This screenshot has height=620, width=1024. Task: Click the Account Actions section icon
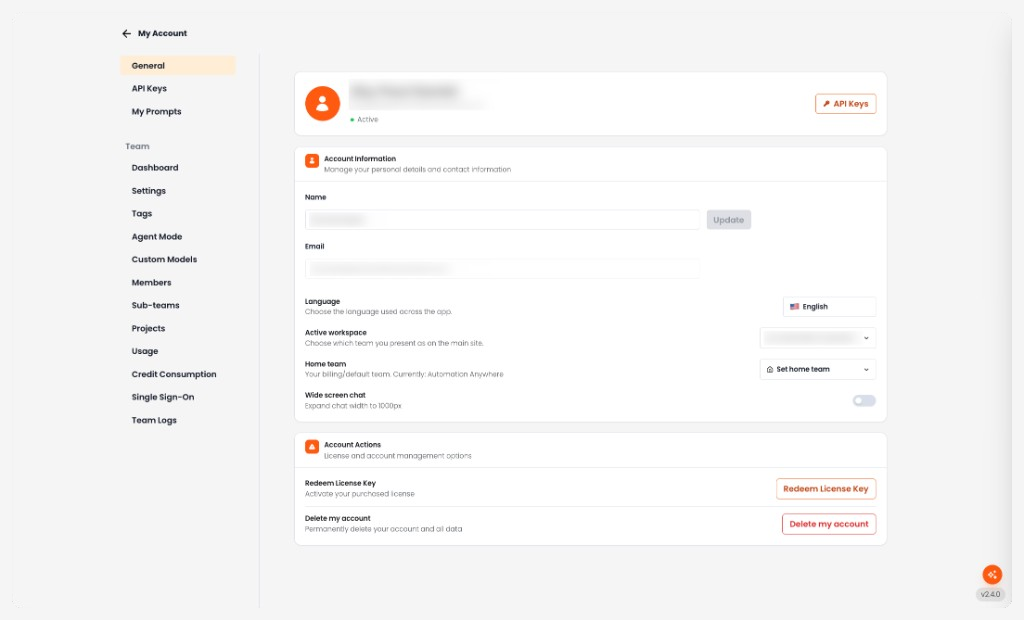click(x=312, y=447)
